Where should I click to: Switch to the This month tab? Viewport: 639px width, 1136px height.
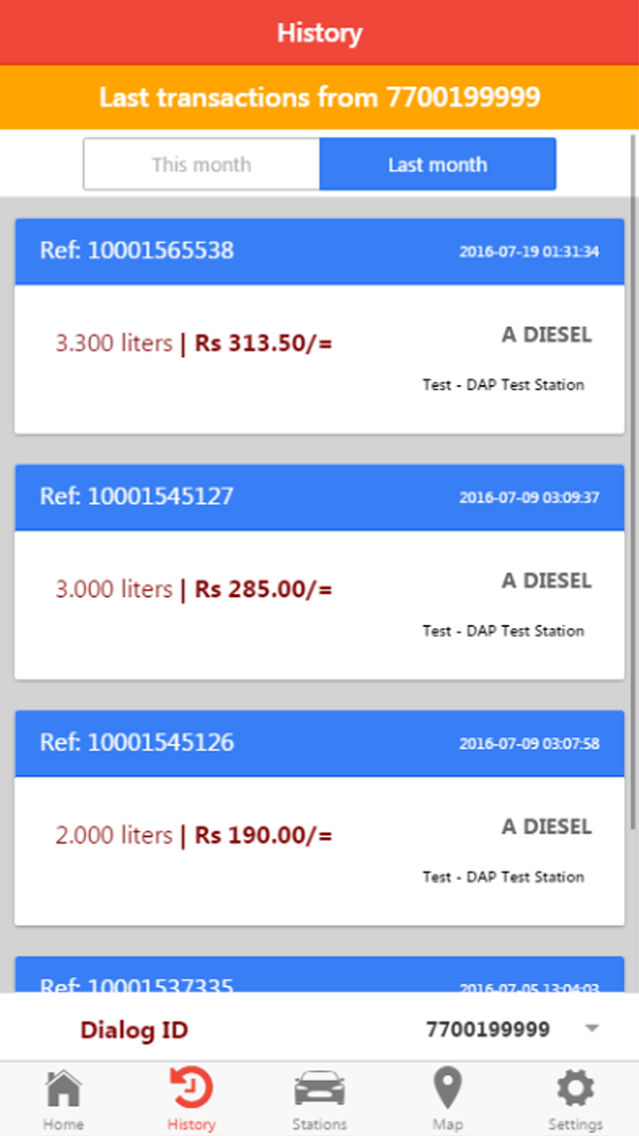[200, 164]
